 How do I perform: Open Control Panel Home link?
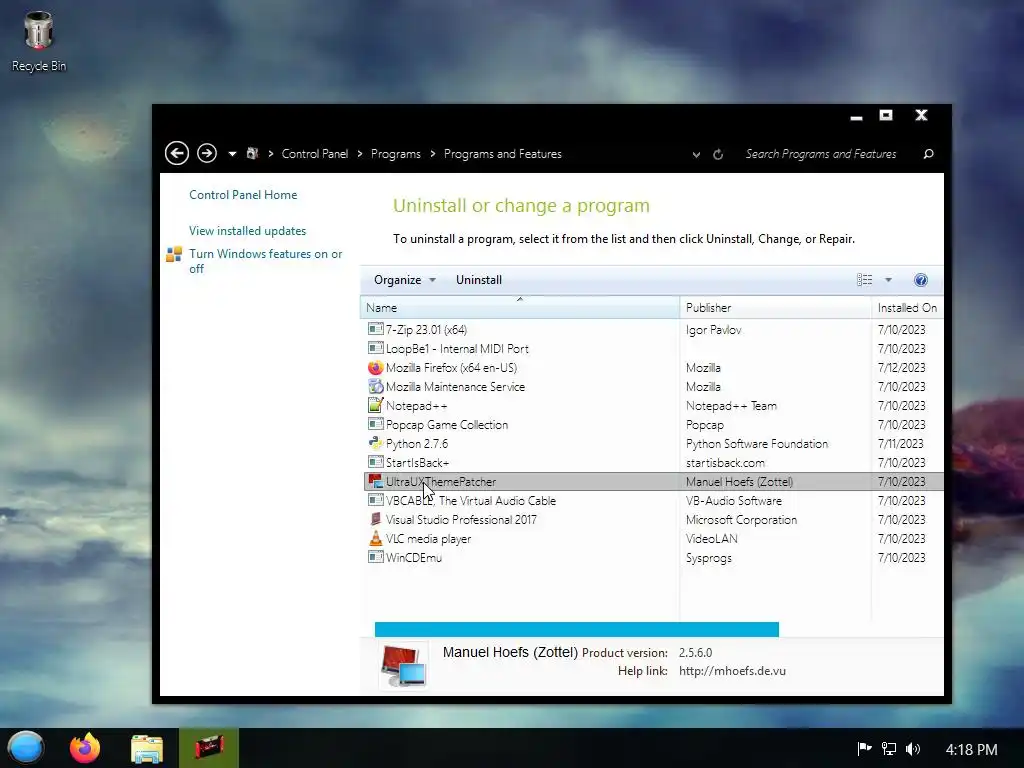pyautogui.click(x=243, y=195)
